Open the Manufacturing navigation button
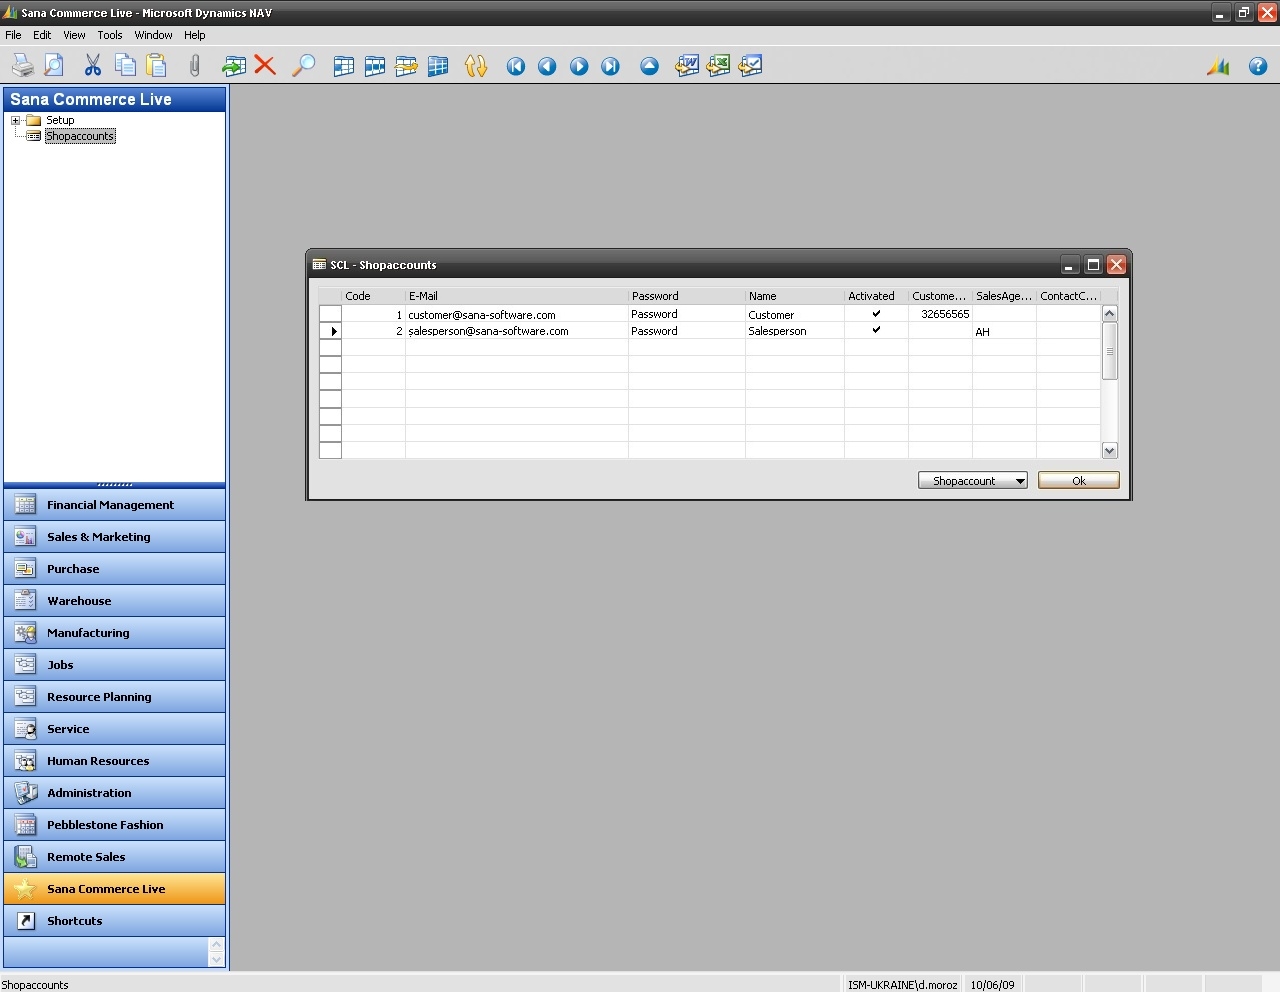 point(114,633)
